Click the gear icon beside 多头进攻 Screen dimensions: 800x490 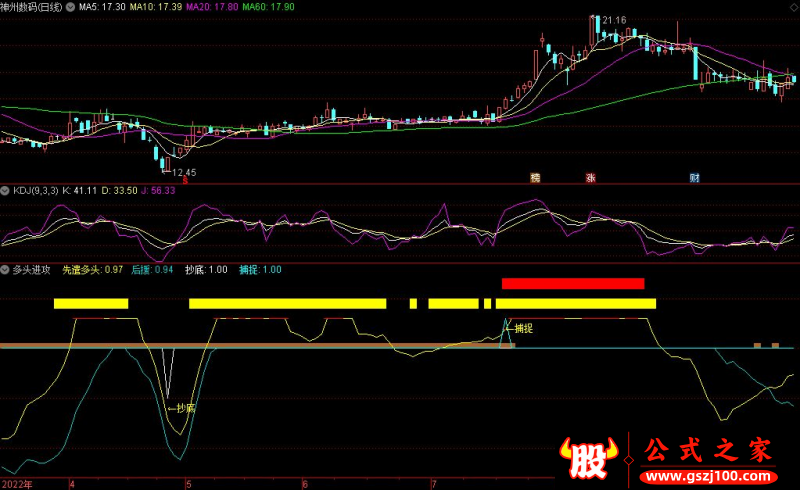tap(5, 270)
